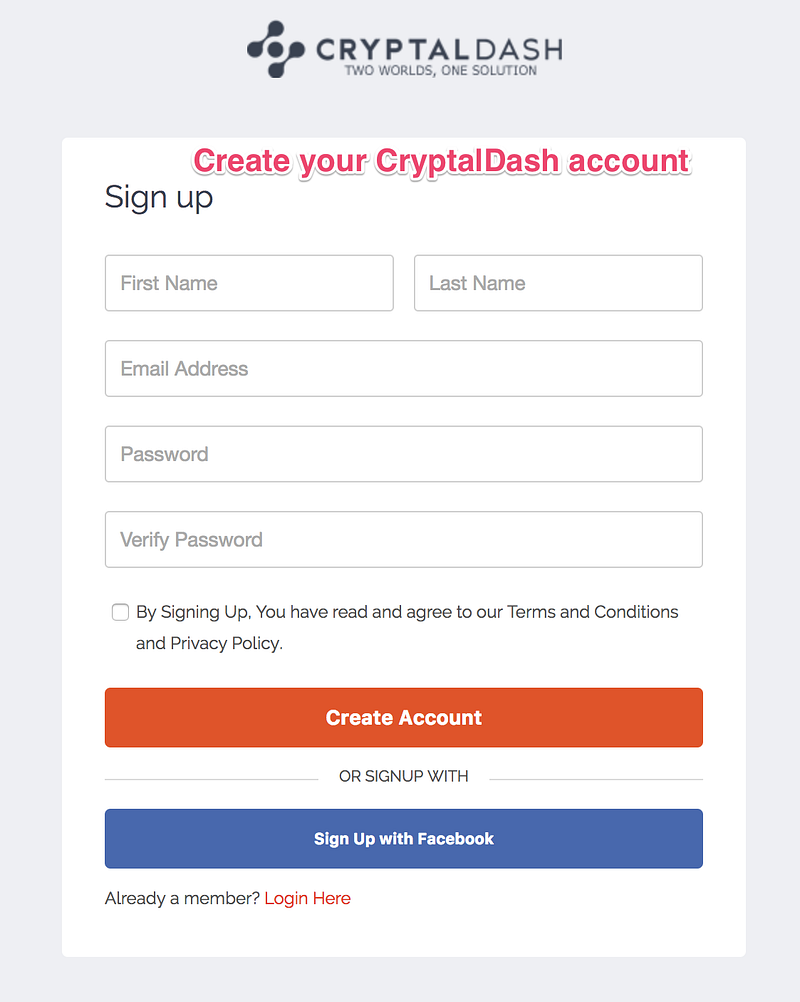Open the Terms and Conditions link
This screenshot has height=1002, width=800.
click(x=593, y=612)
